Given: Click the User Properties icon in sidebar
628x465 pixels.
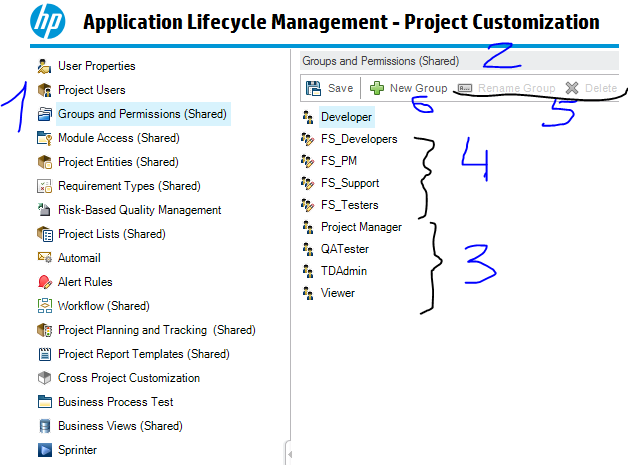Looking at the screenshot, I should pyautogui.click(x=44, y=66).
